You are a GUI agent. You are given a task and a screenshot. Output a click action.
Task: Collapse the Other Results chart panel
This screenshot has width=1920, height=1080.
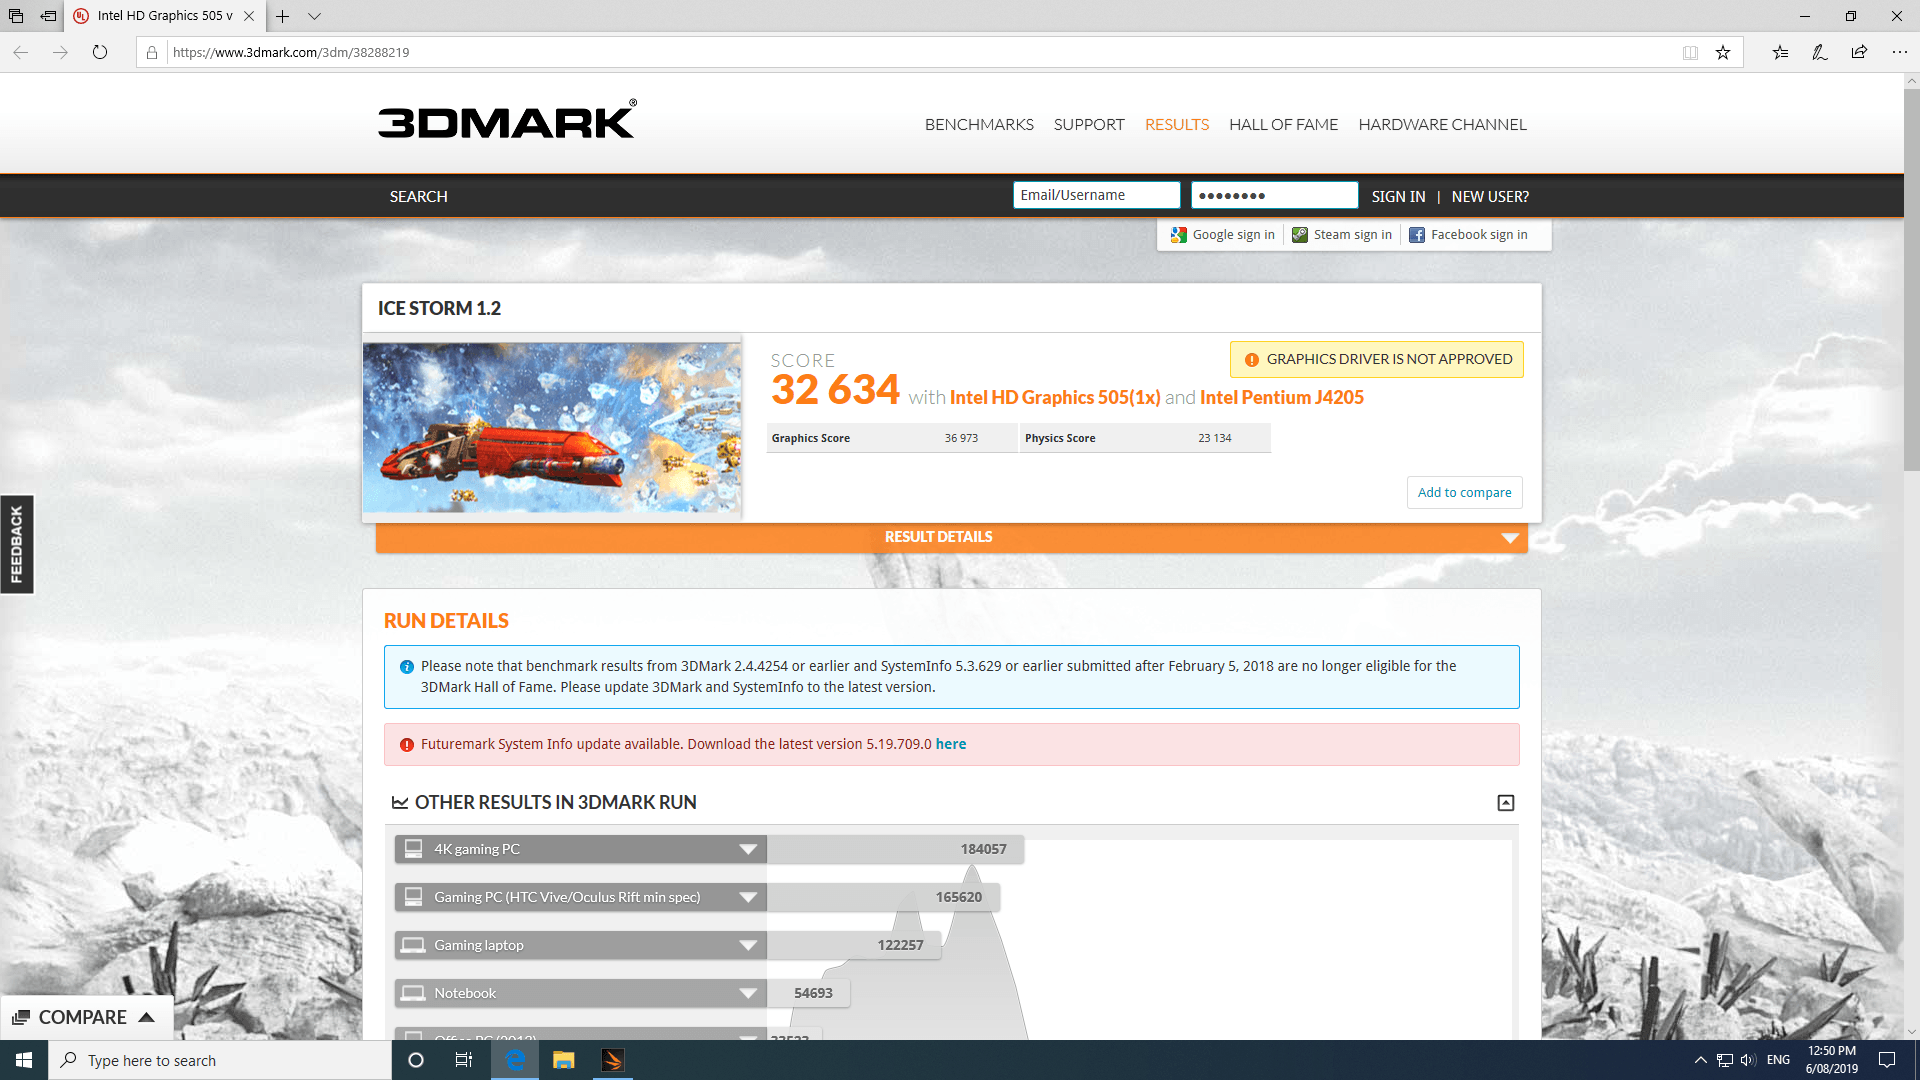(x=1506, y=803)
